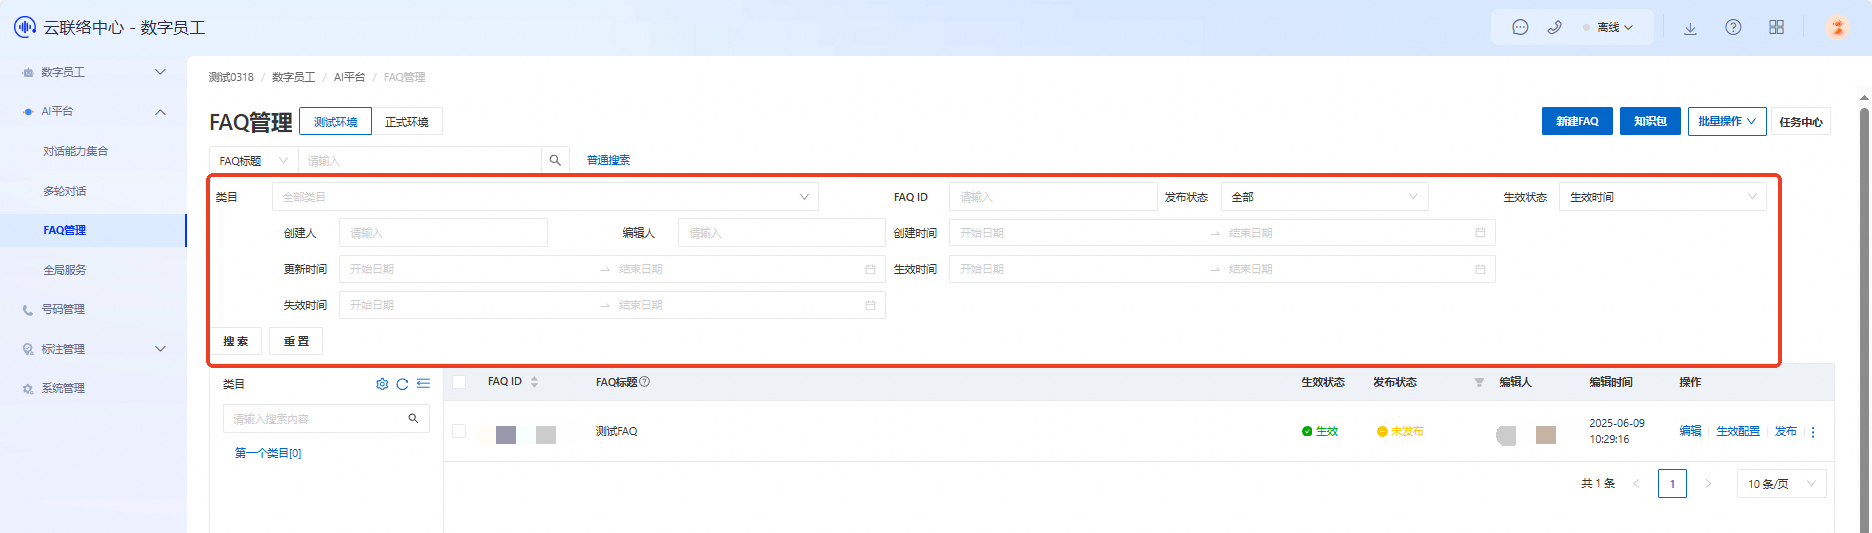Click 生效配置 link for 测试FAQ
This screenshot has width=1872, height=533.
[1738, 431]
